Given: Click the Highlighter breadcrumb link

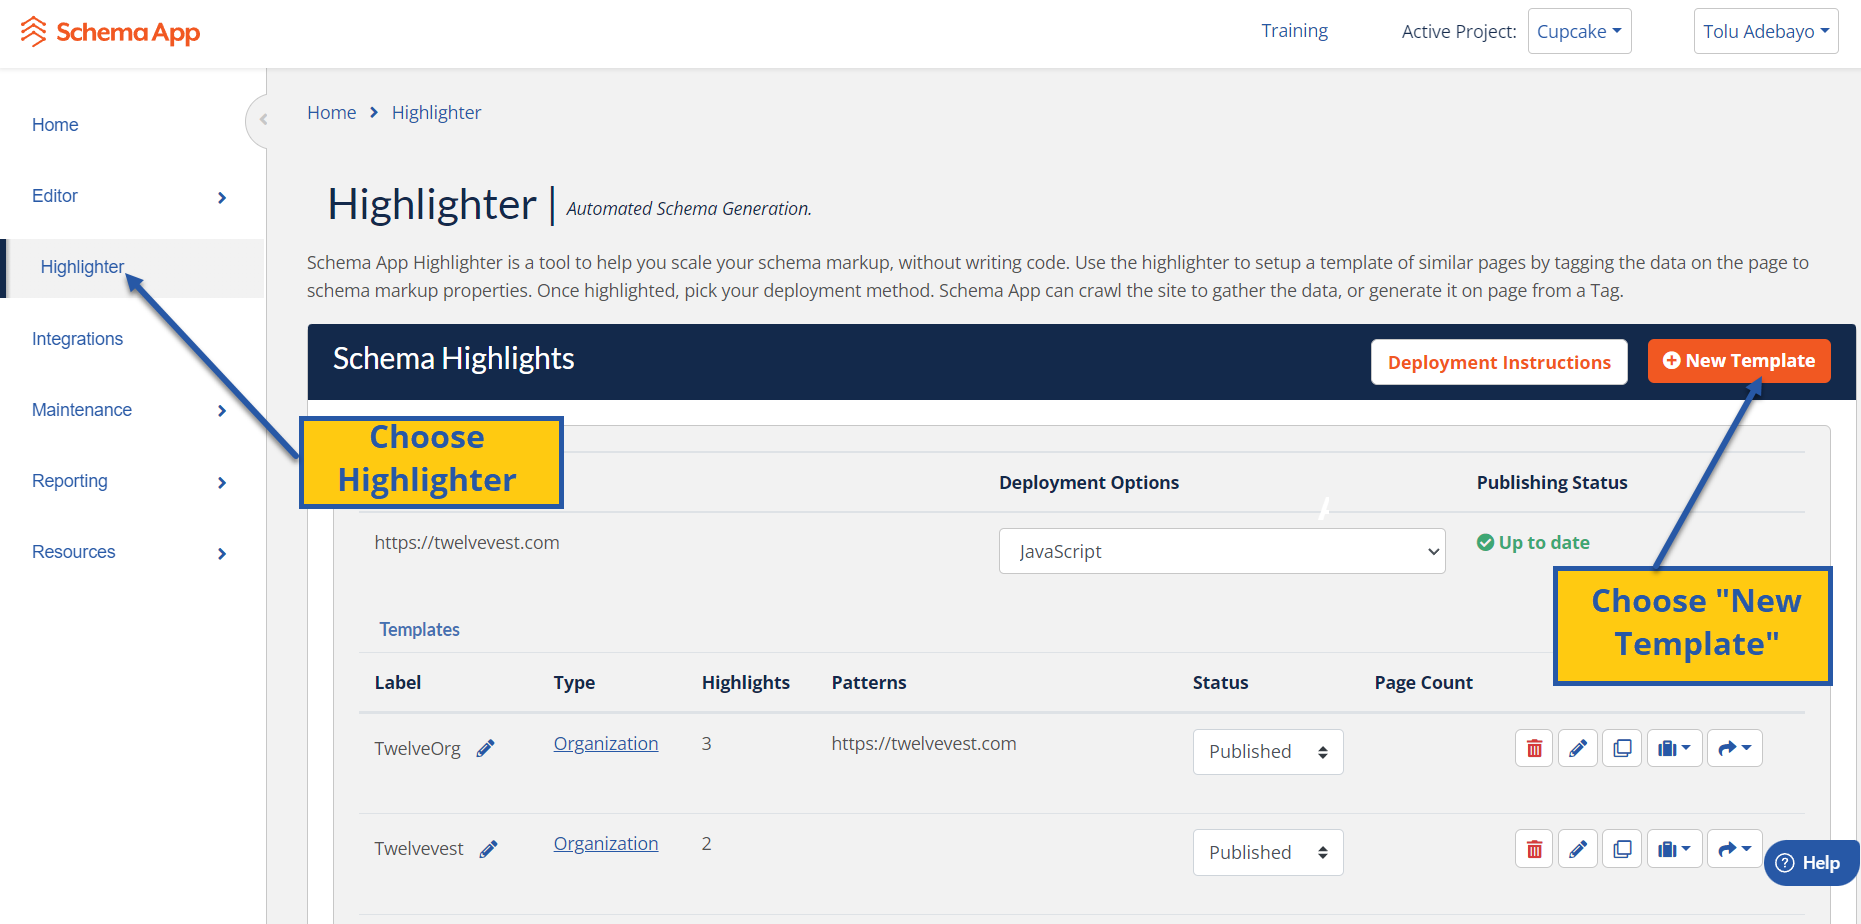Looking at the screenshot, I should 436,112.
